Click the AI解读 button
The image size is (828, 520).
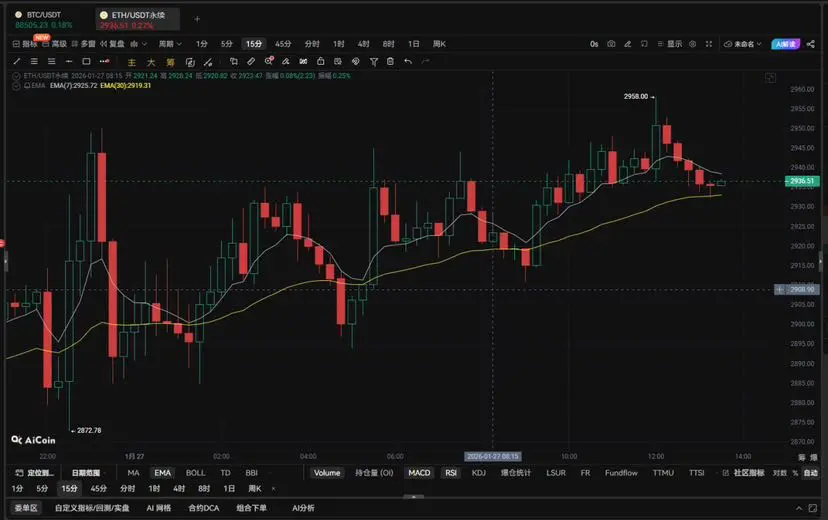[x=786, y=44]
